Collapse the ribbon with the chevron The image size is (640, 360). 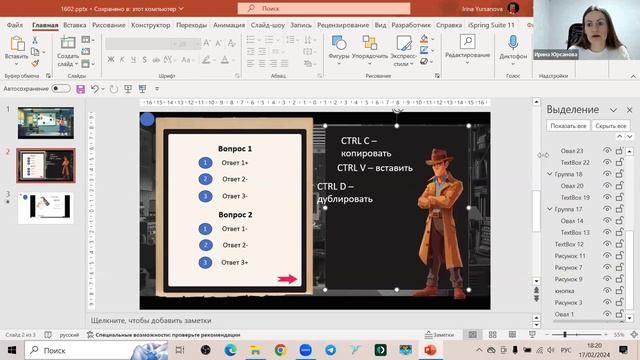(633, 76)
